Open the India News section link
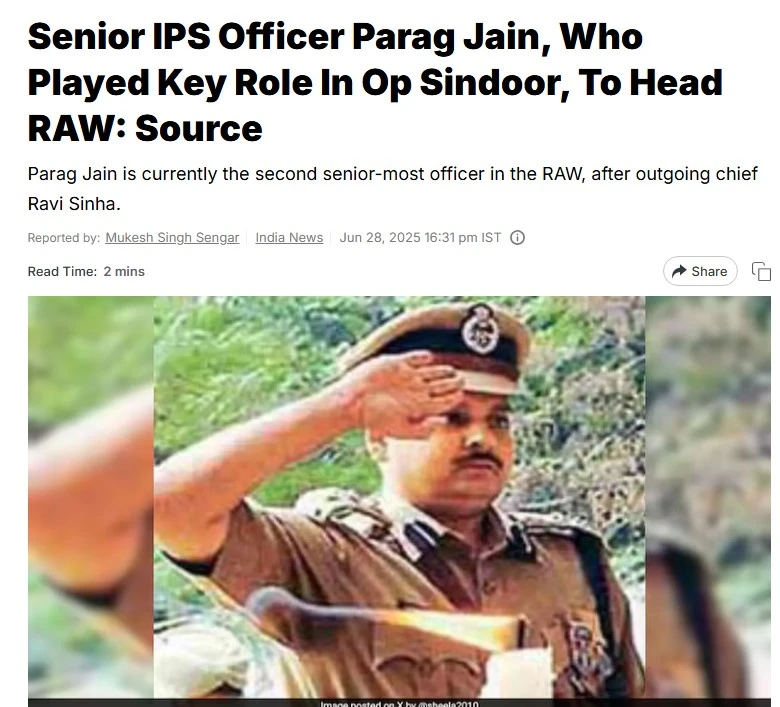 pos(289,238)
